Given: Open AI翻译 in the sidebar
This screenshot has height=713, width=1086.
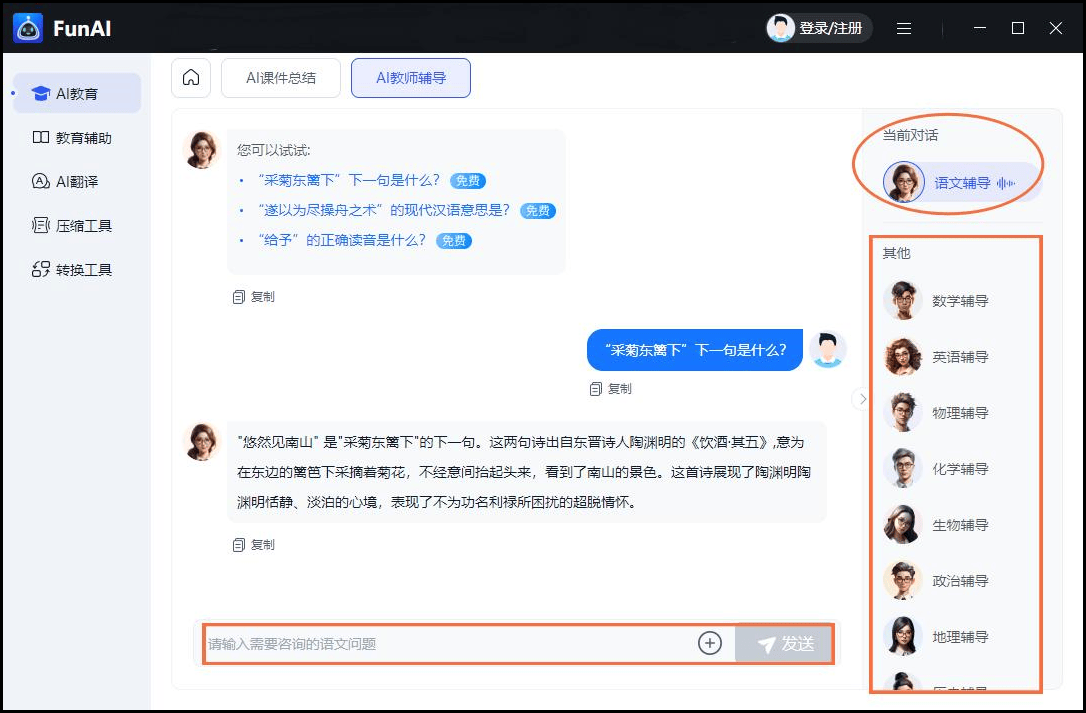Looking at the screenshot, I should [x=77, y=181].
